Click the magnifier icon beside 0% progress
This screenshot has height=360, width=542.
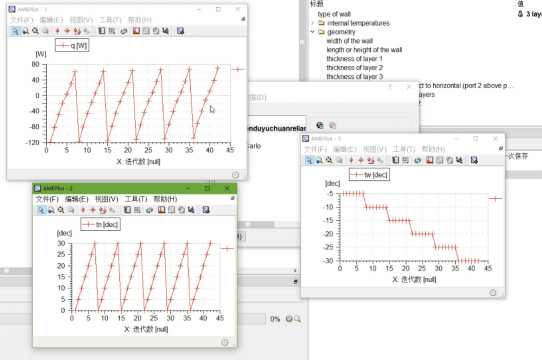click(x=297, y=319)
